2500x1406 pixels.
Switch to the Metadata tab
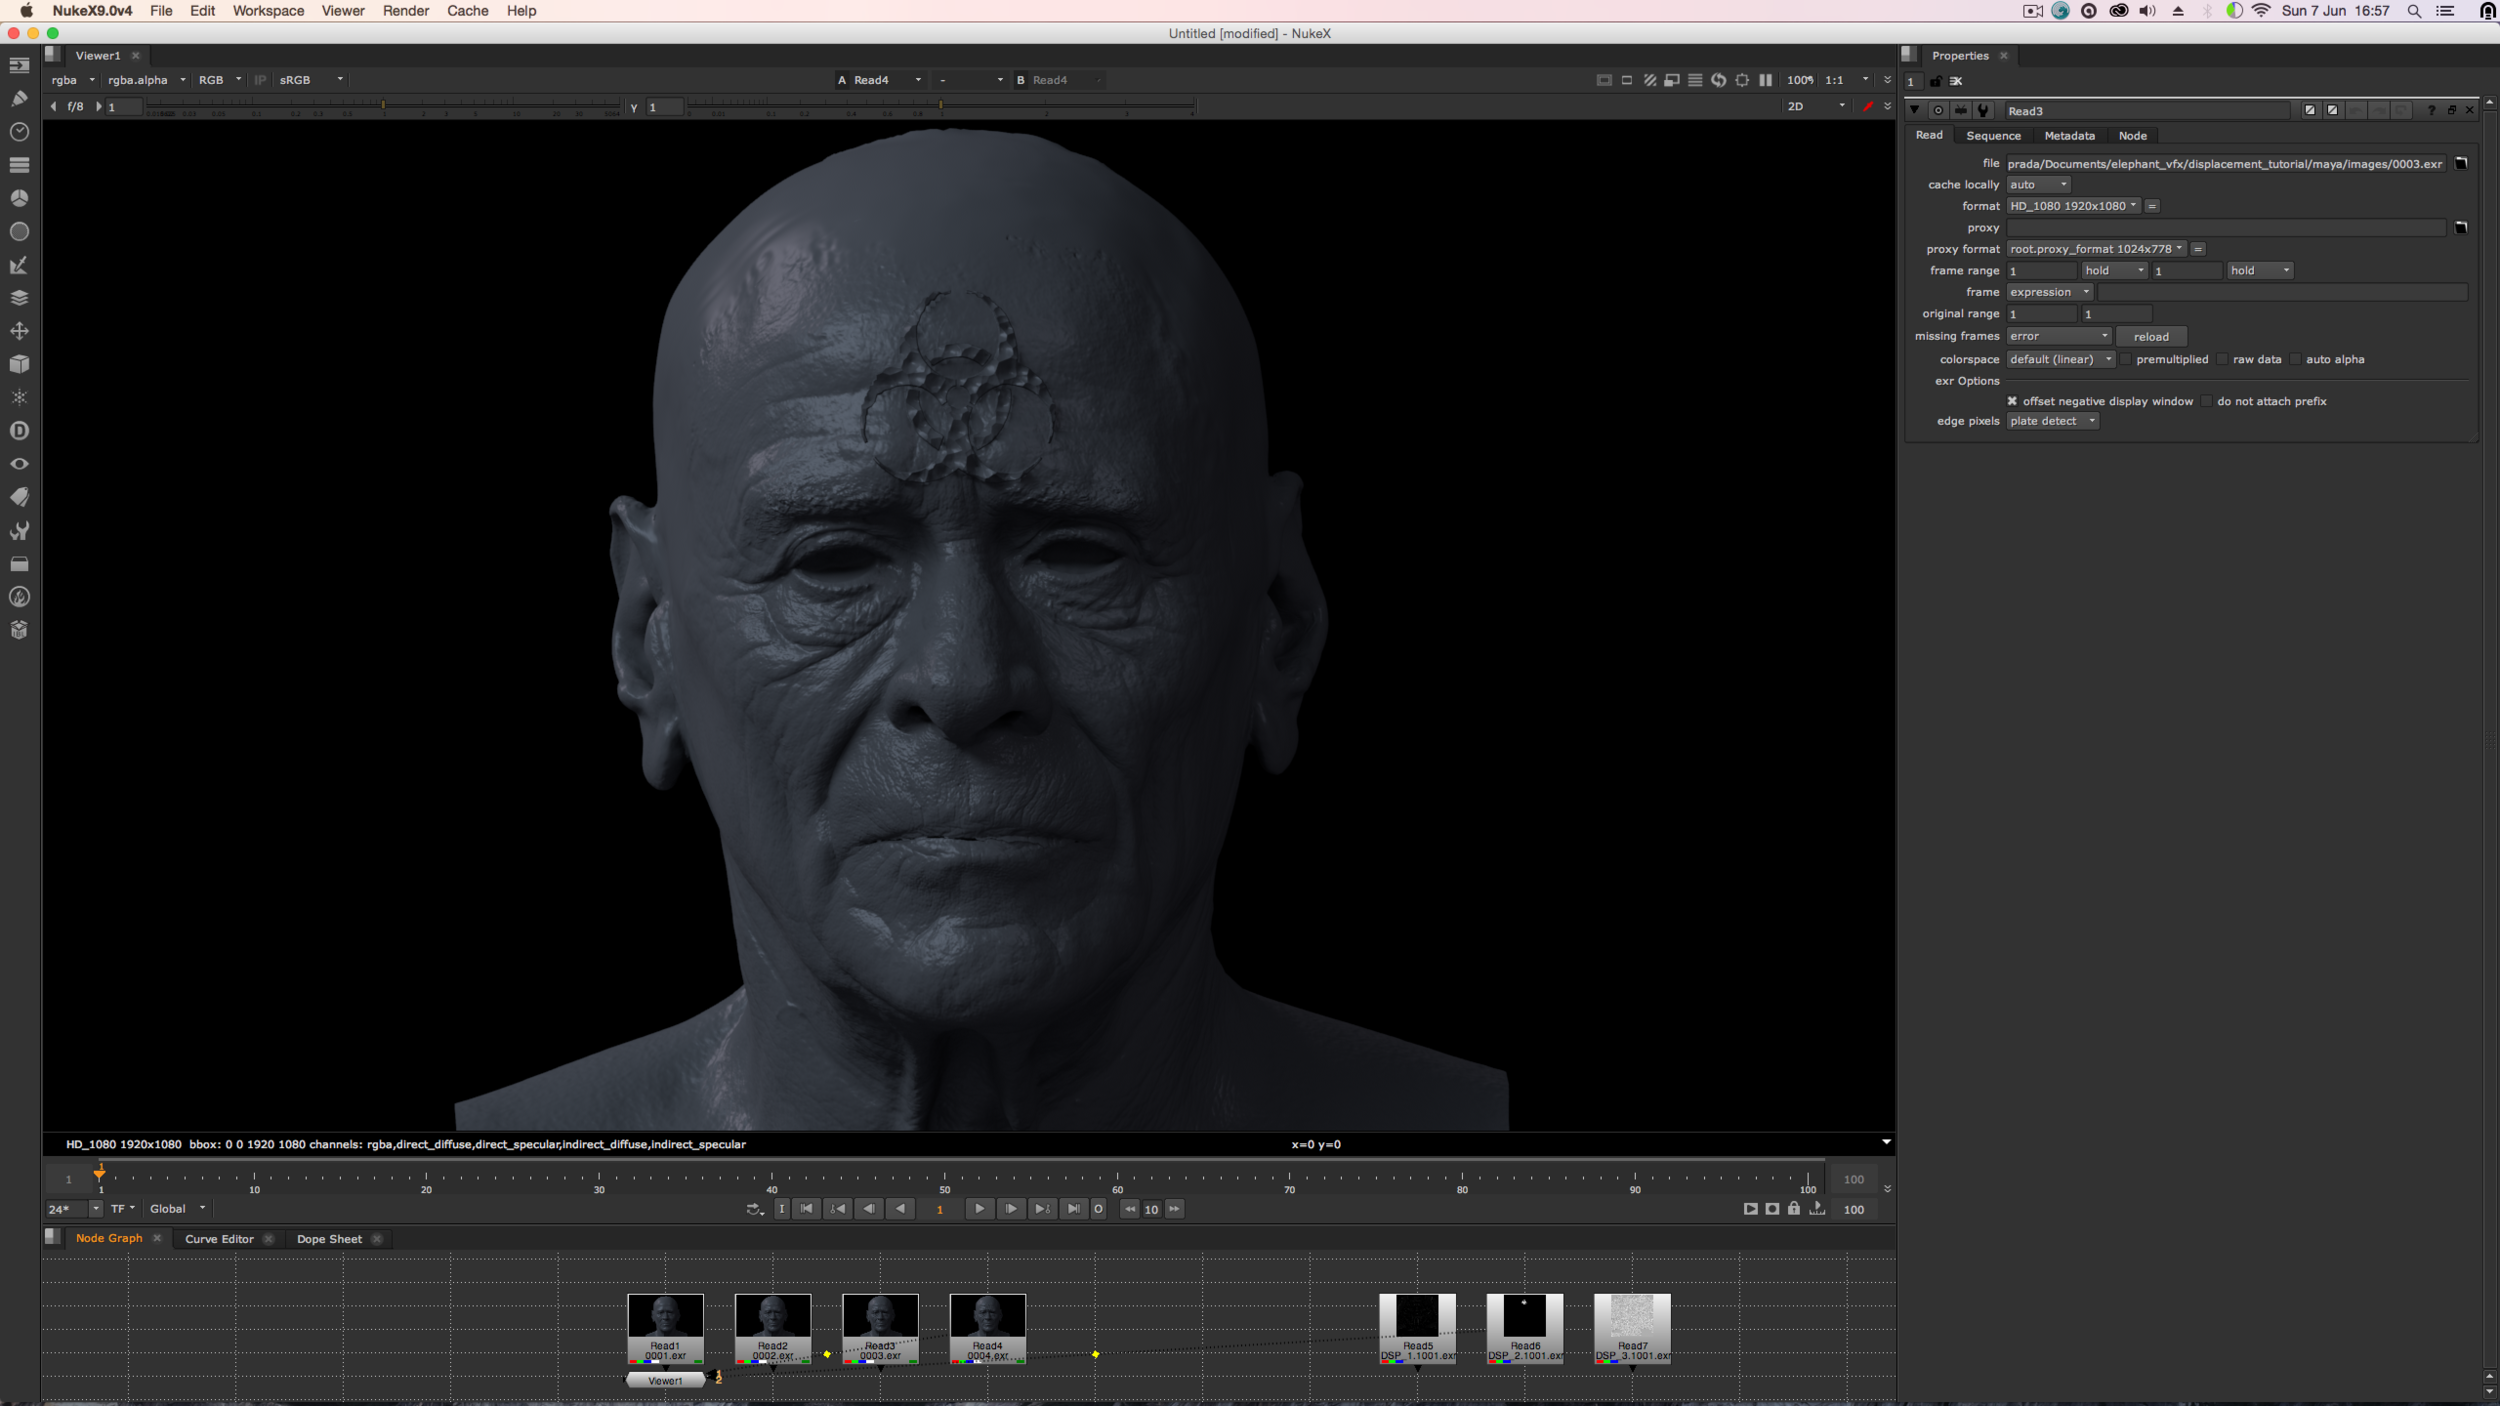2069,136
